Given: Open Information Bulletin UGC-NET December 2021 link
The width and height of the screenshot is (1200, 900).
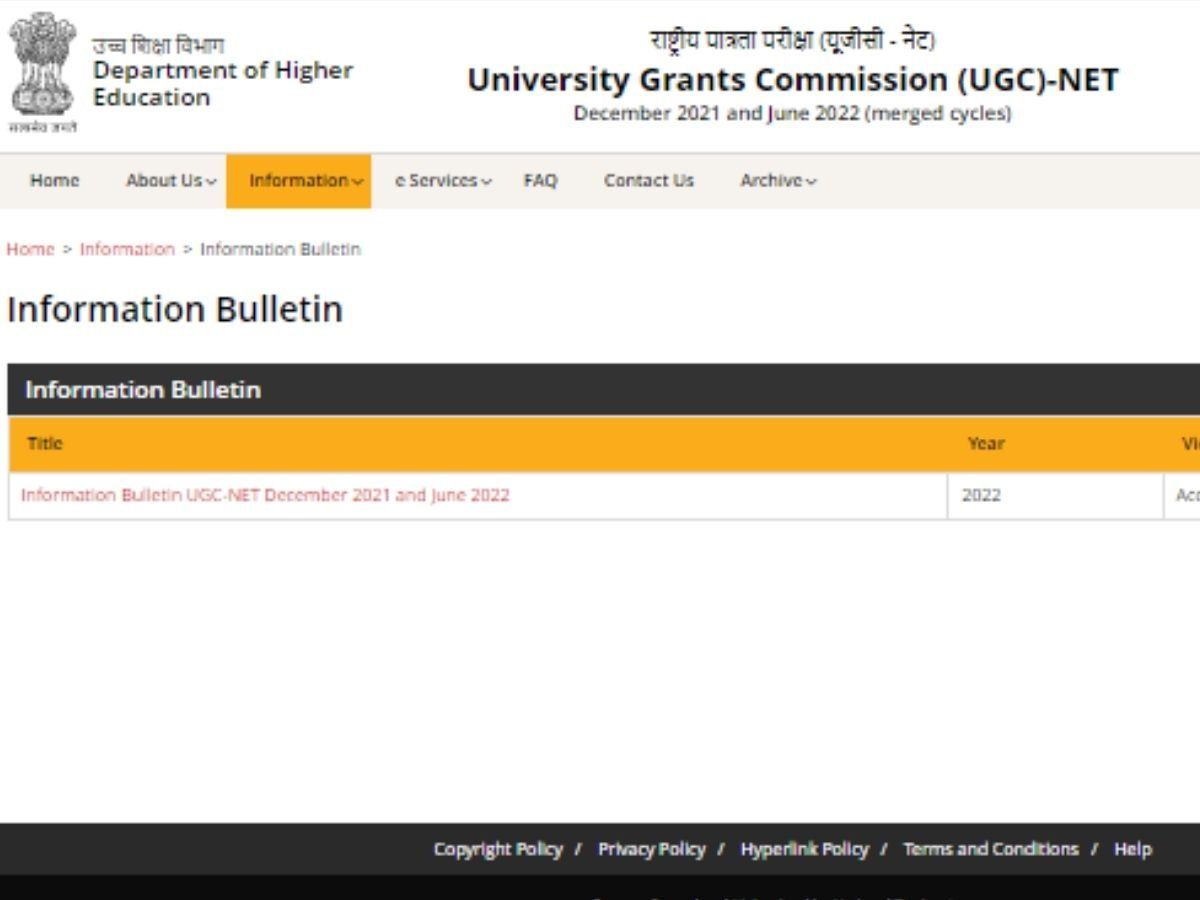Looking at the screenshot, I should pyautogui.click(x=265, y=495).
